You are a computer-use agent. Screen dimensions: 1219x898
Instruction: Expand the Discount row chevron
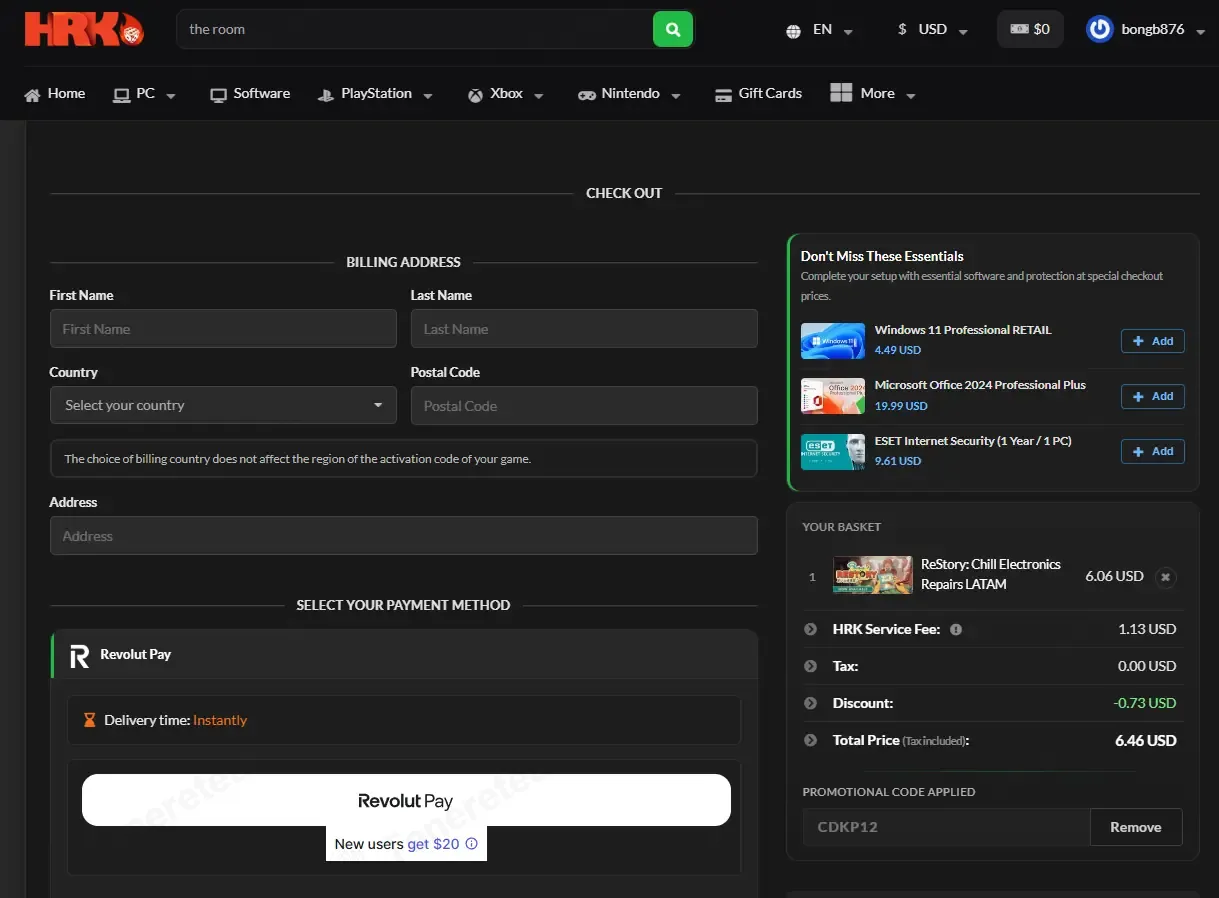(x=811, y=703)
